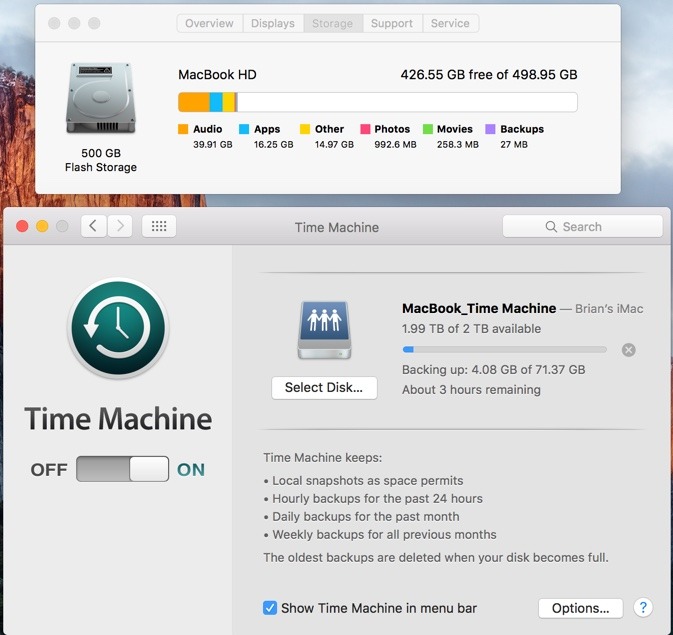The image size is (673, 635).
Task: Click the purple Backups legend swatch
Action: [x=490, y=129]
